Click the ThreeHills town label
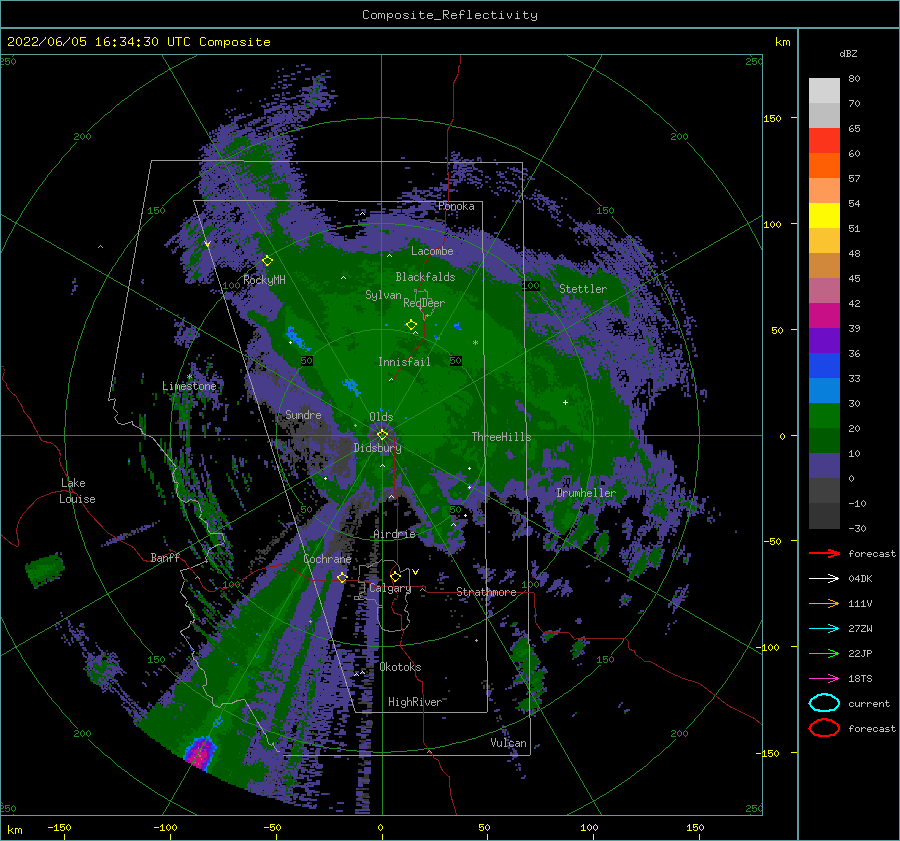Image resolution: width=900 pixels, height=841 pixels. point(502,437)
